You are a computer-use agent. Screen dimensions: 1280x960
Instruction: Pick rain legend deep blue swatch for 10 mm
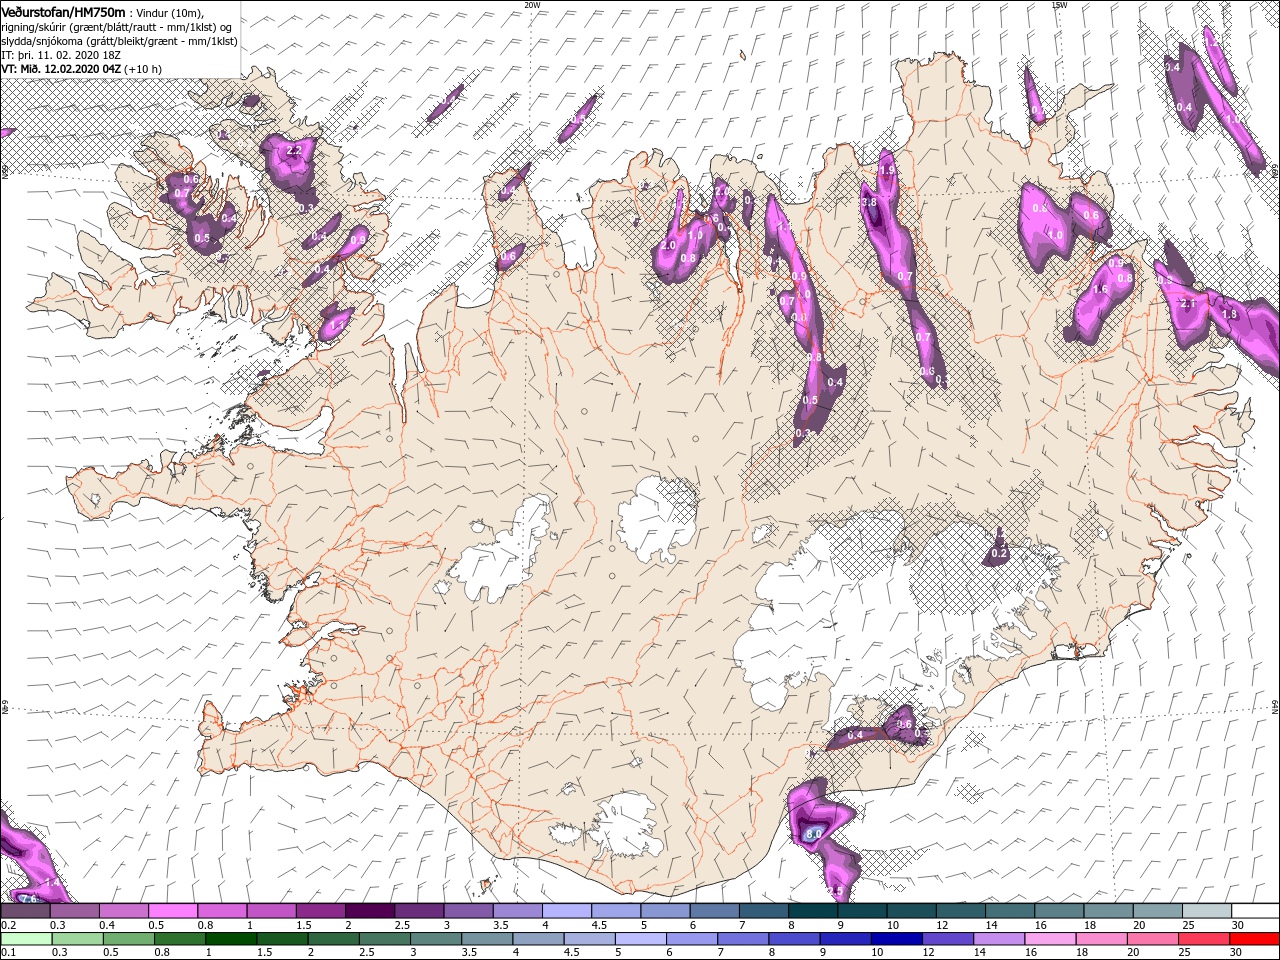[896, 939]
